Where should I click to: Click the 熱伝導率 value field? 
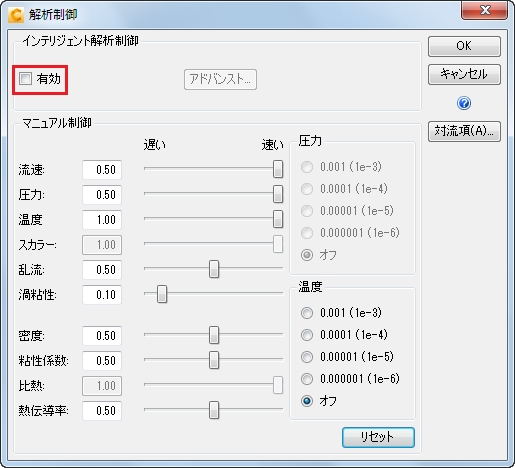(x=102, y=411)
